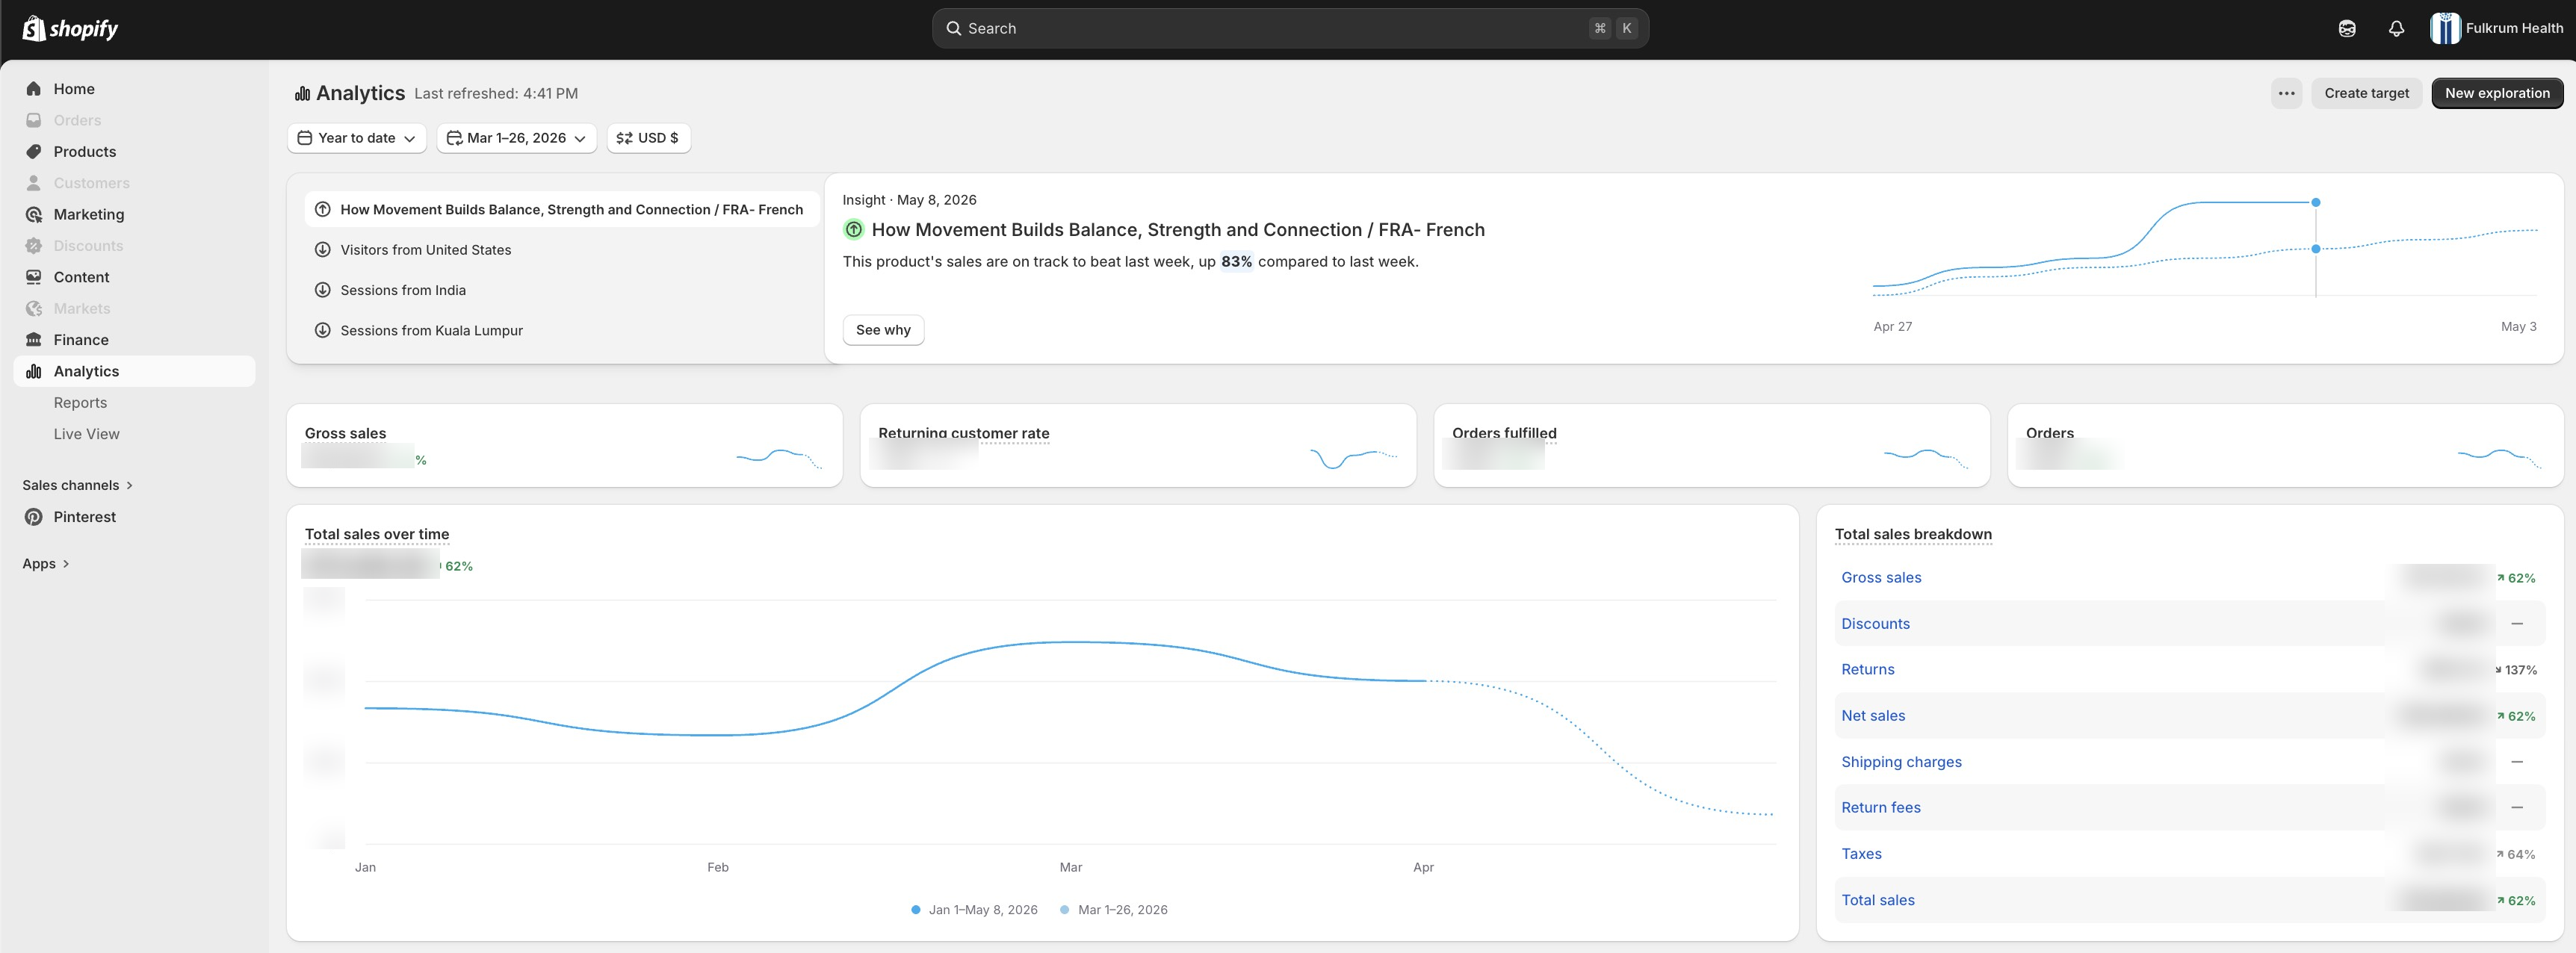The width and height of the screenshot is (2576, 953).
Task: Open the Gross sales metric card
Action: tap(564, 446)
